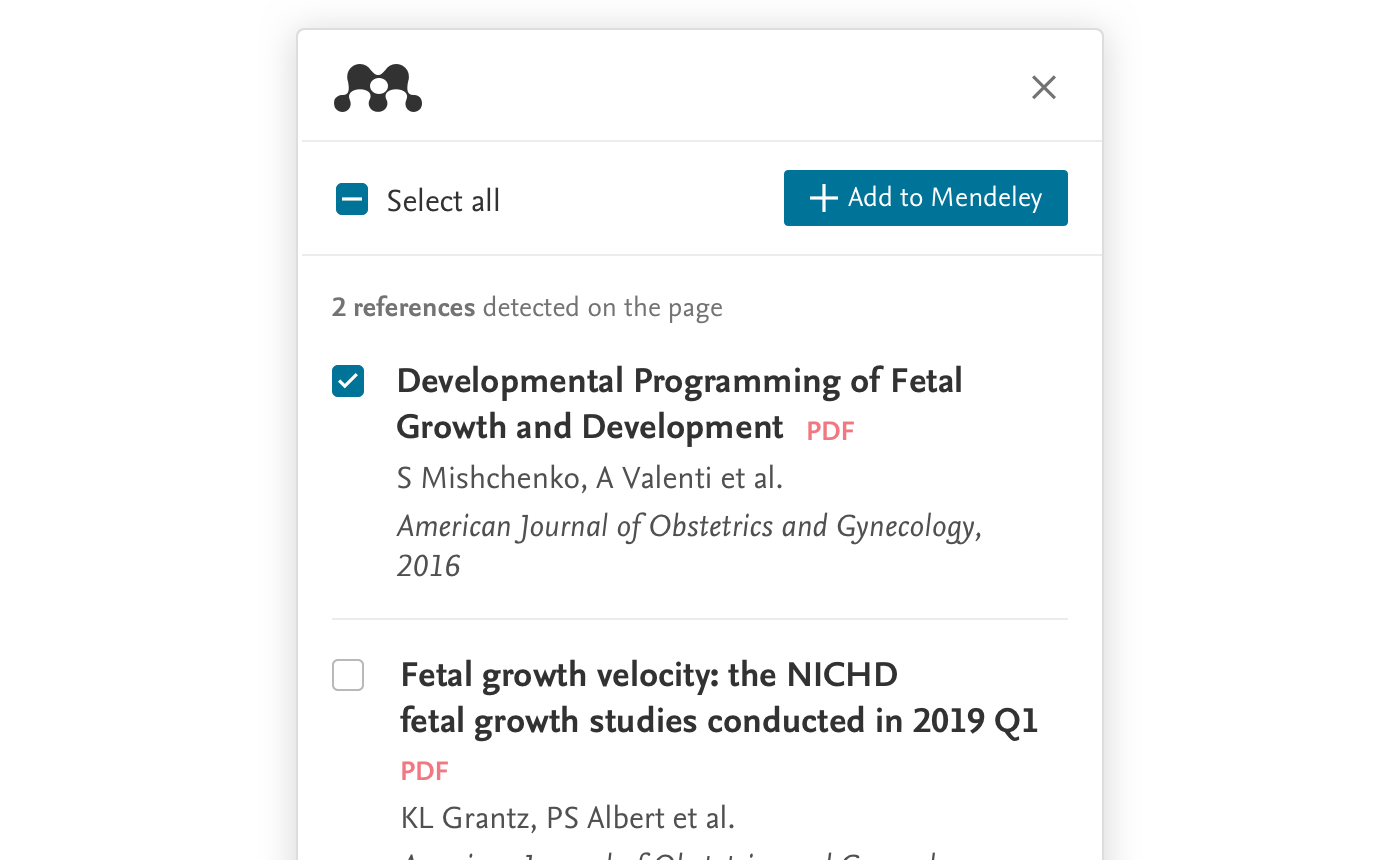Click the plus icon in Add to Mendeley
This screenshot has width=1398, height=860.
coord(823,198)
